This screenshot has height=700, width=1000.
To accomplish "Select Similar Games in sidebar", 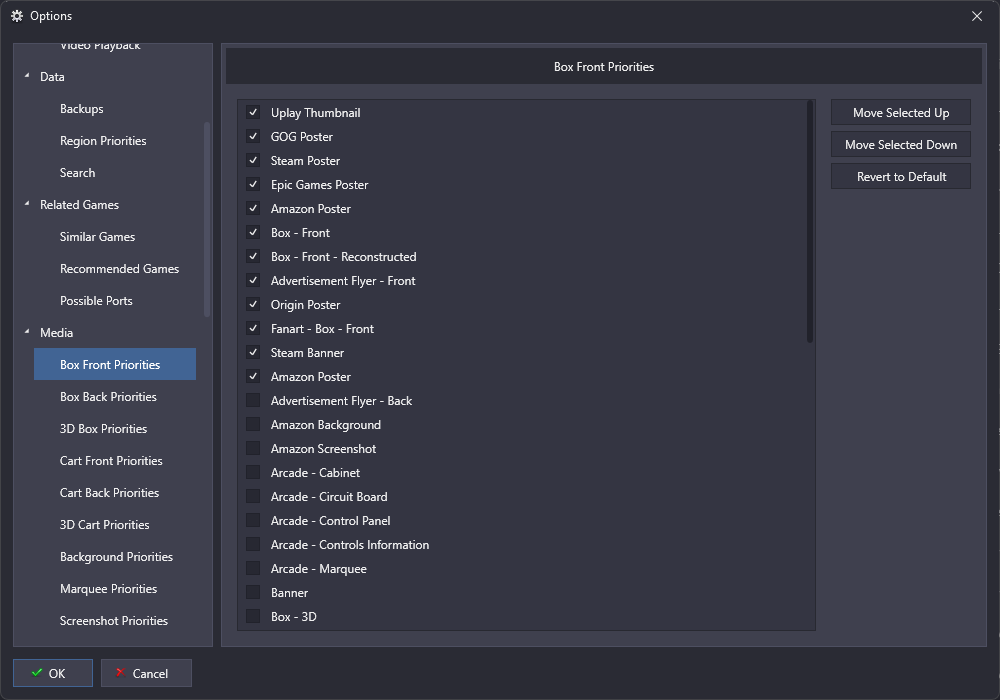I will pos(97,237).
